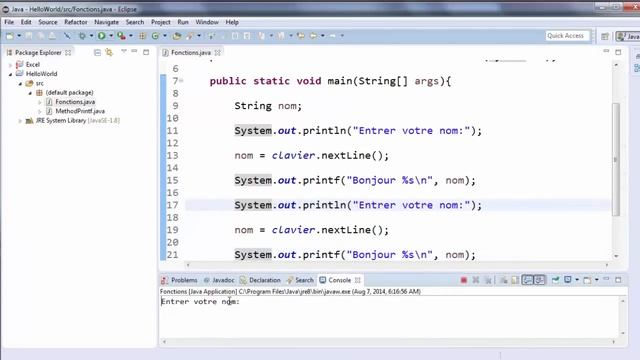Open Package Explorer View Menu triangle

tap(124, 51)
